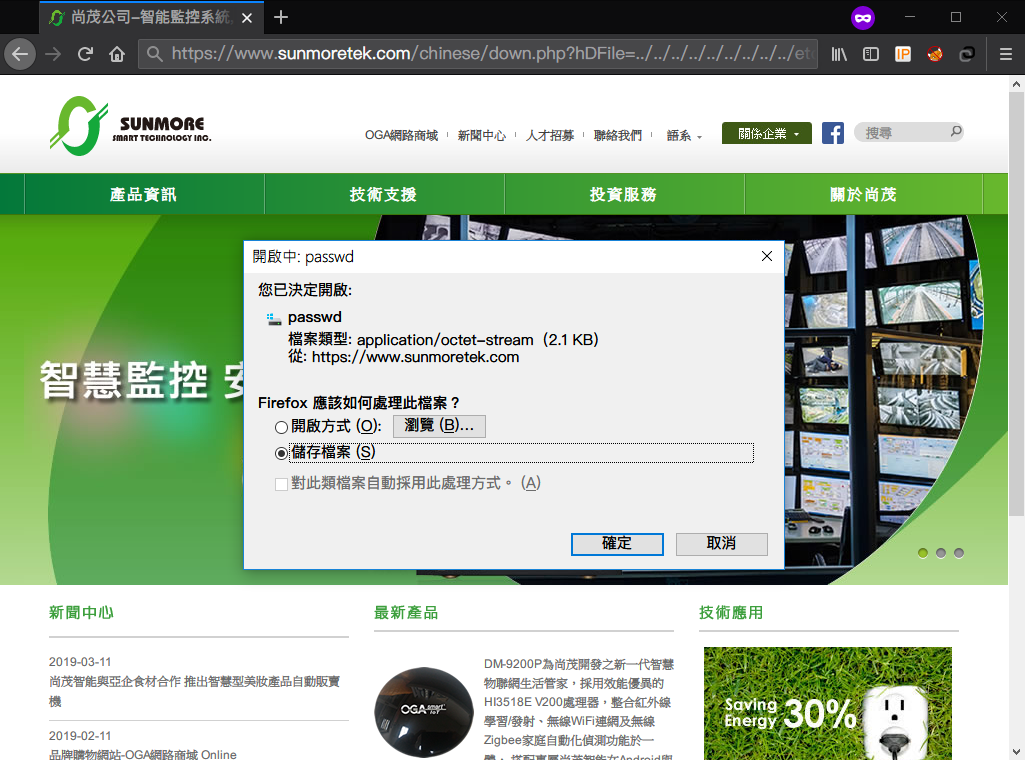Click the passwd file icon in dialog
Viewport: 1025px width, 760px height.
tap(274, 319)
